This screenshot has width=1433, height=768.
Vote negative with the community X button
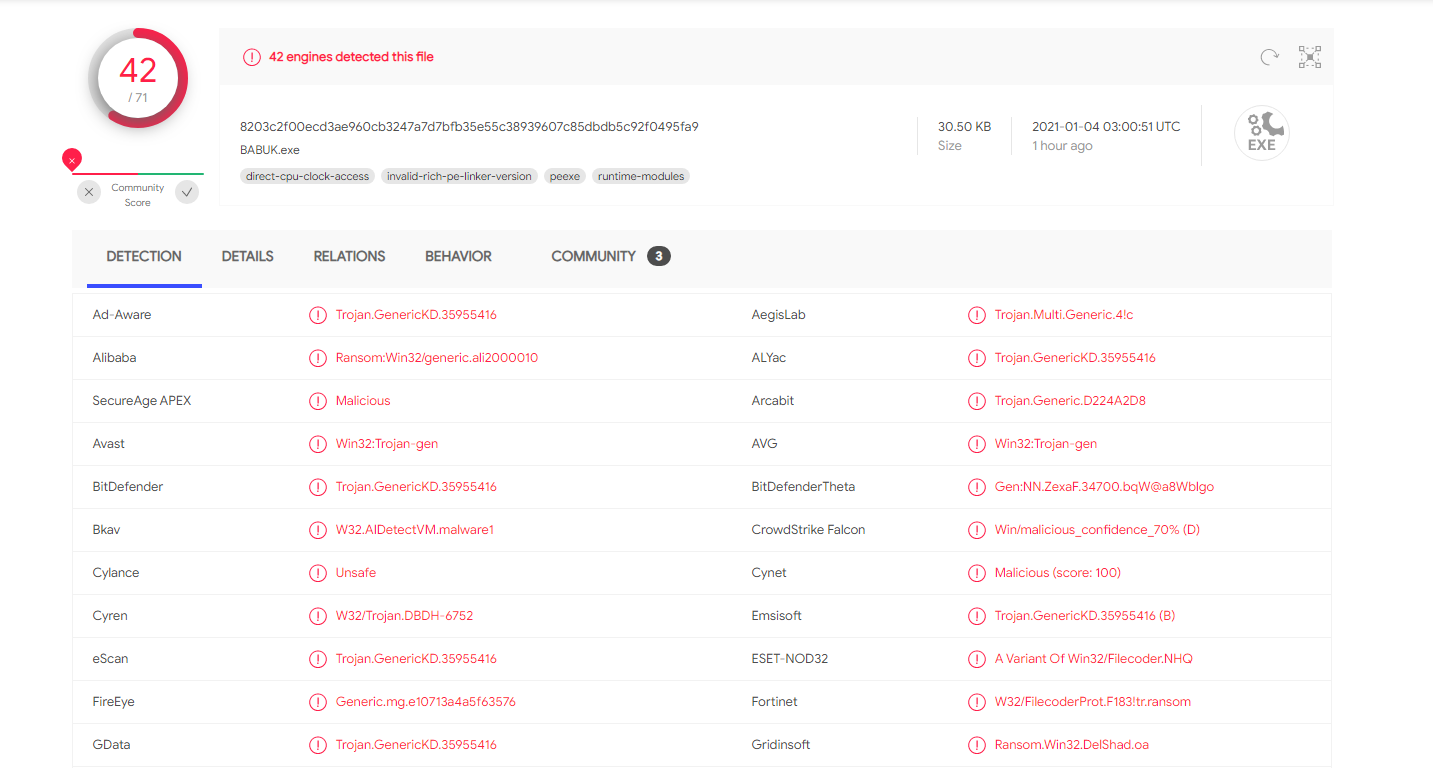coord(89,192)
